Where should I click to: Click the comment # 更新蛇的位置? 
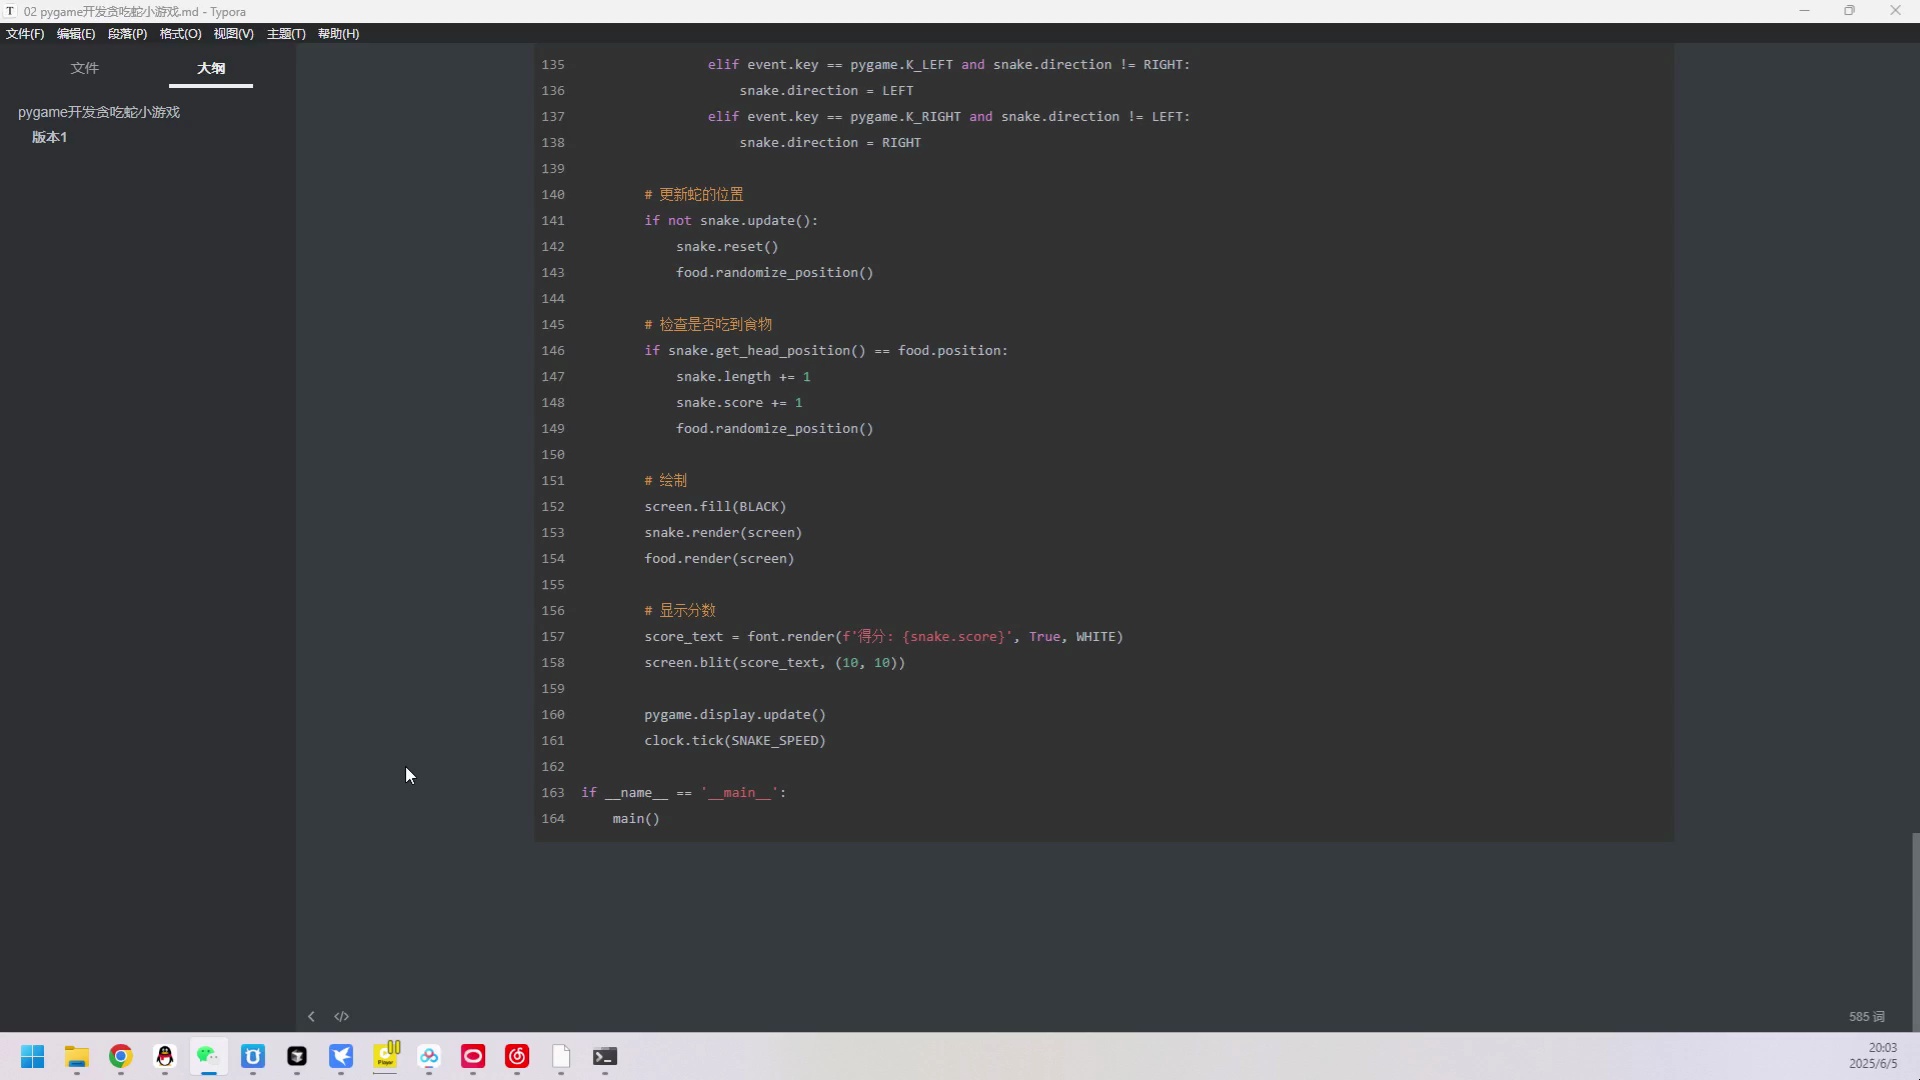[694, 194]
